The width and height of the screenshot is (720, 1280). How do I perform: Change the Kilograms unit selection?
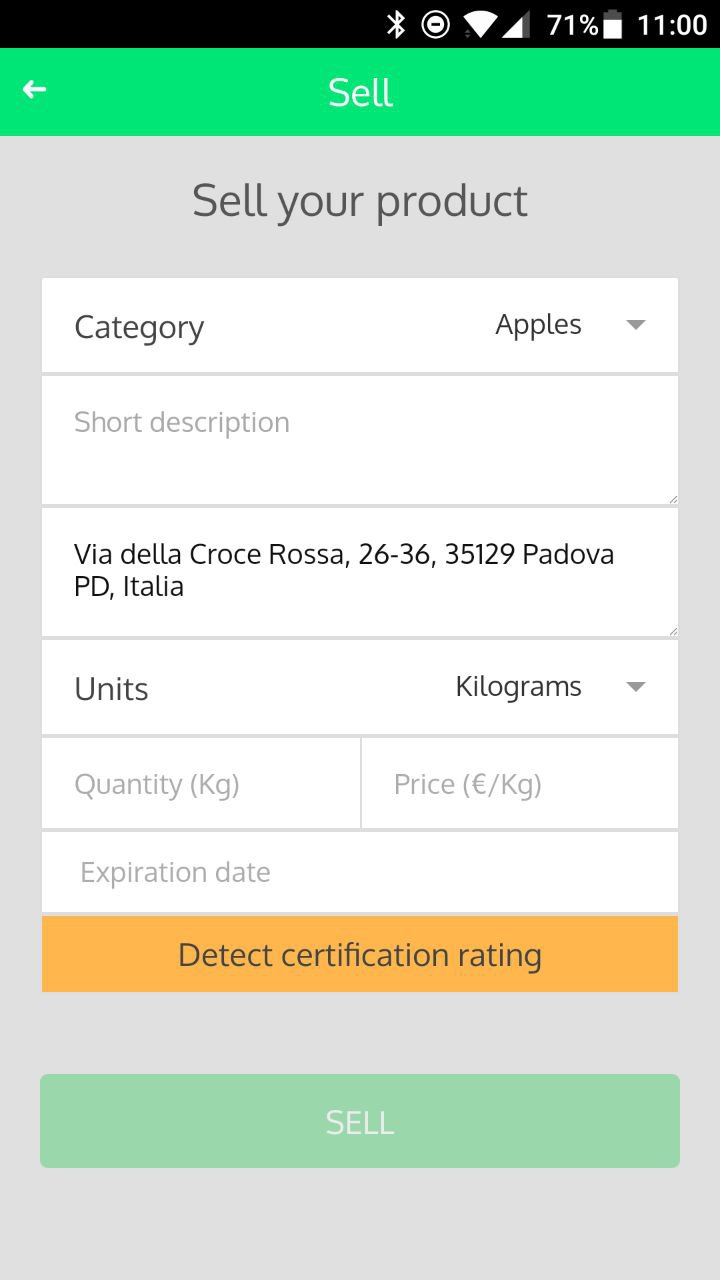click(x=518, y=687)
